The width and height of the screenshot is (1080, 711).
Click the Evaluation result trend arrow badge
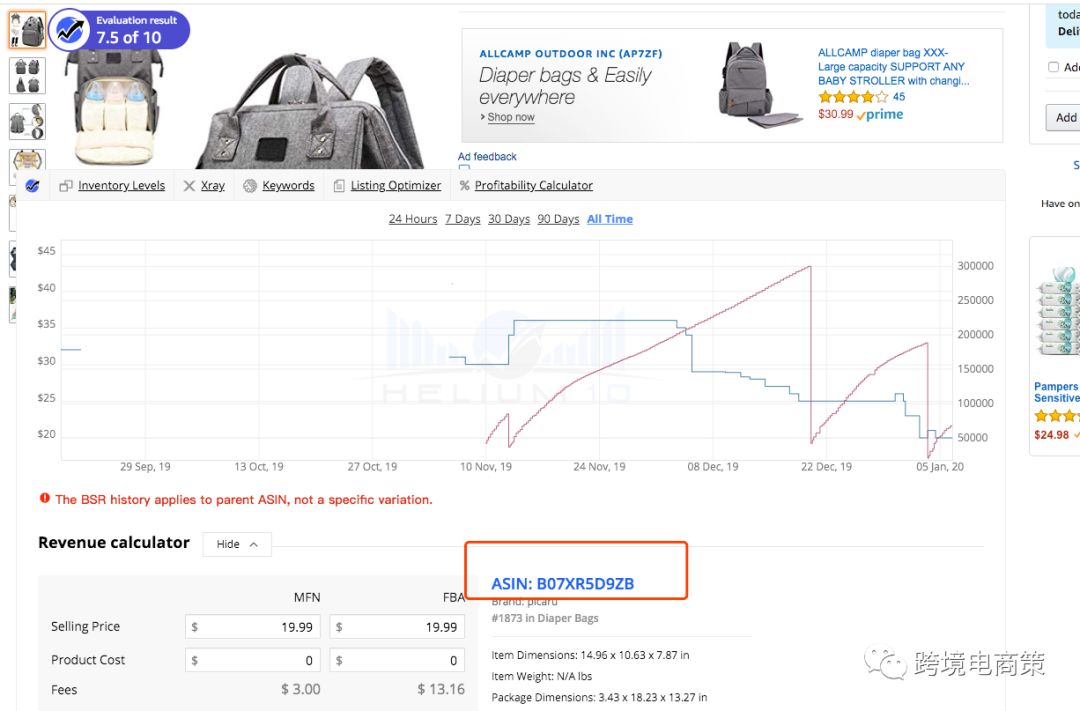tap(70, 30)
